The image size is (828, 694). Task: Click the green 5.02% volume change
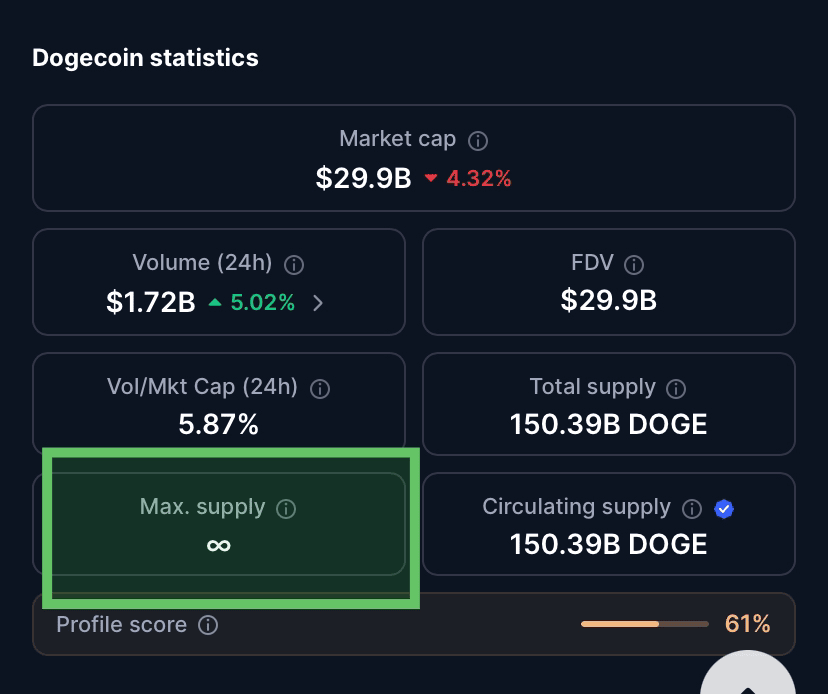click(x=262, y=303)
